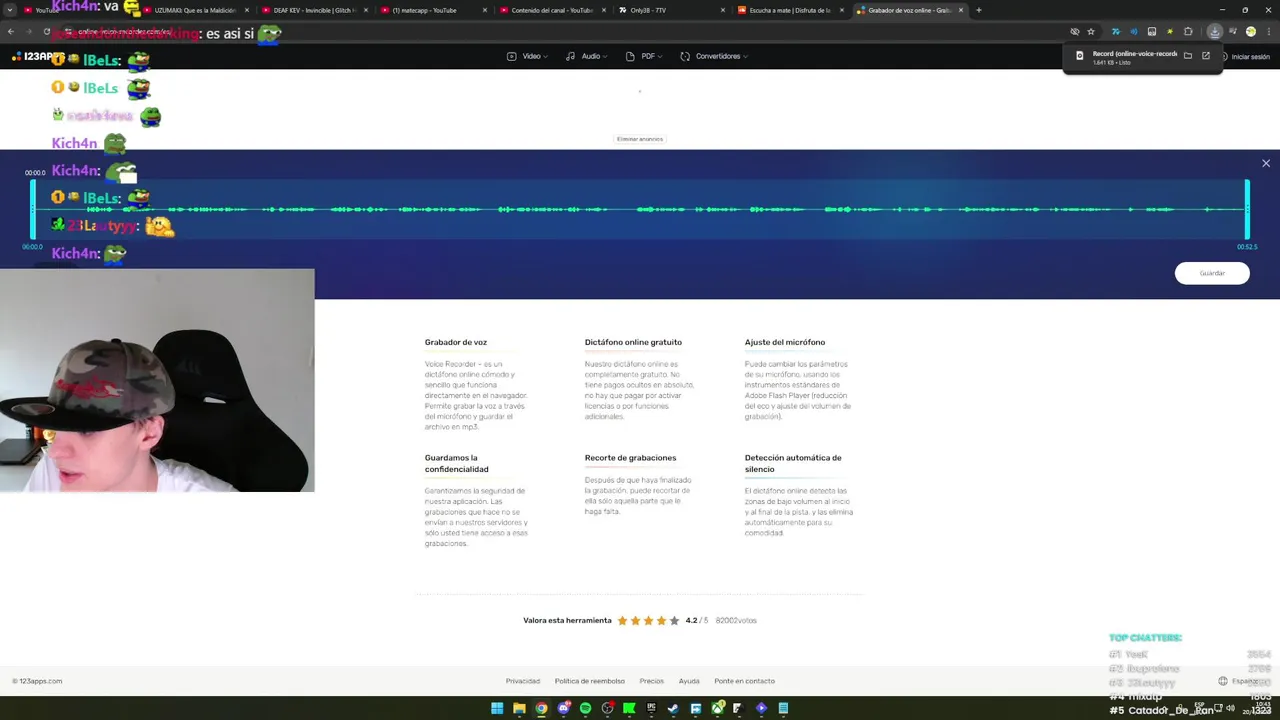Click the 123apps.com footer text

(x=37, y=681)
